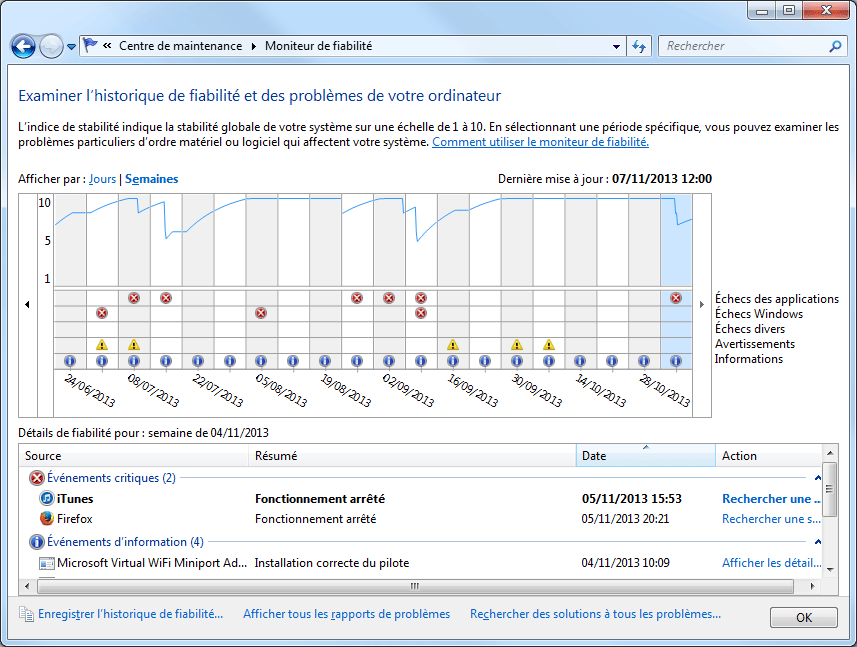Select the application failure icon in the highlighted week
This screenshot has width=857, height=647.
676,298
